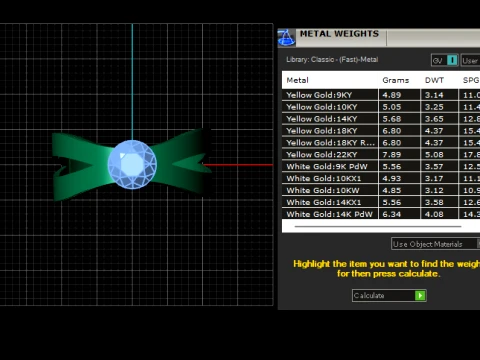Image resolution: width=480 pixels, height=360 pixels.
Task: Select the White Gold:10KX1 row
Action: 381,179
